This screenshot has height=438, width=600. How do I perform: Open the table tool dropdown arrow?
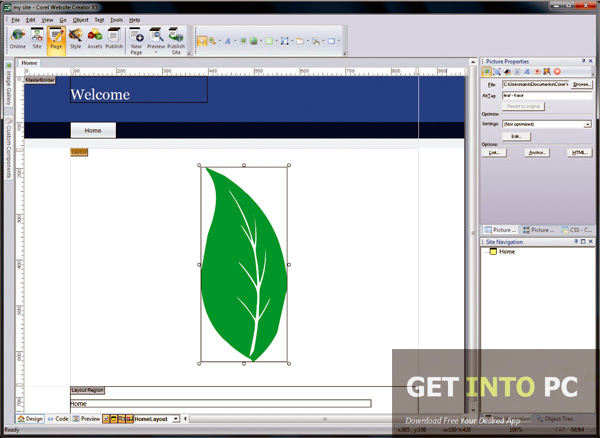pos(276,41)
